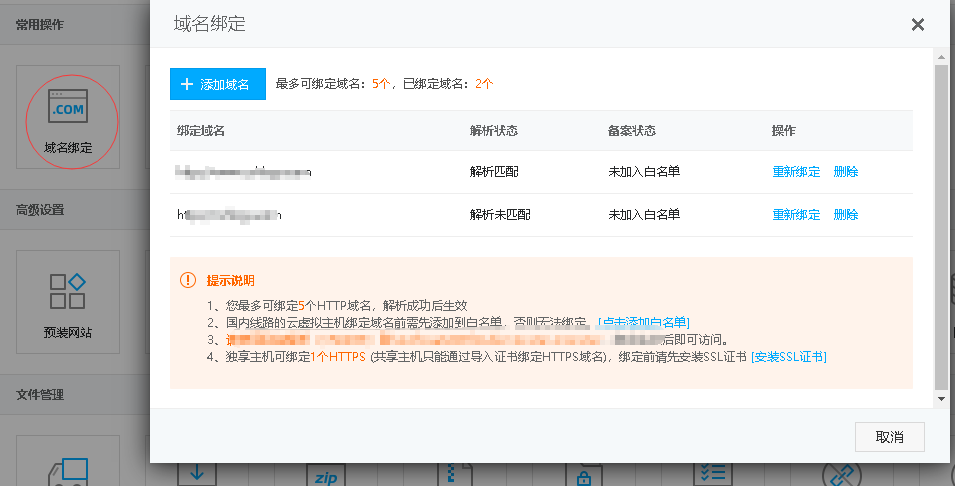The height and width of the screenshot is (486, 955).
Task: Click the orange 提示说明 warning icon
Action: pyautogui.click(x=188, y=280)
